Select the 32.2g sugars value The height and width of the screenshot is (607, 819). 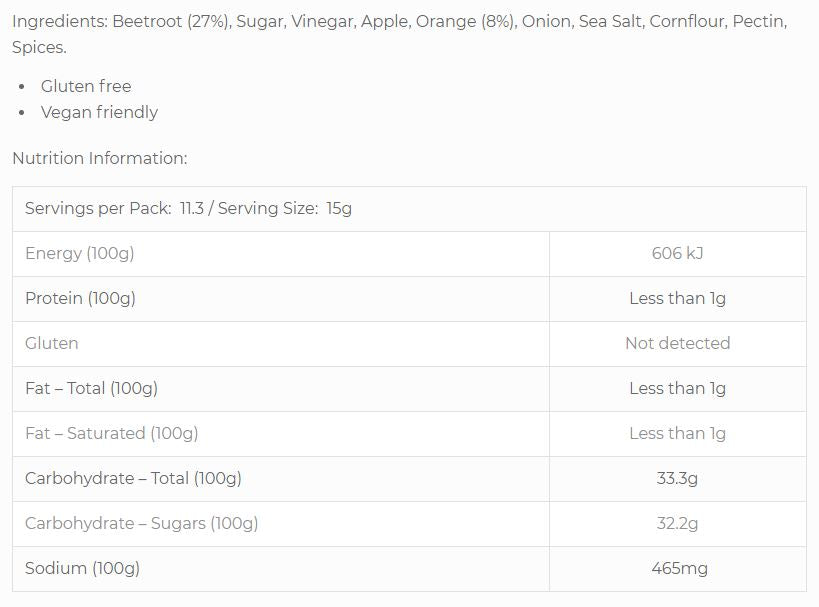(677, 523)
